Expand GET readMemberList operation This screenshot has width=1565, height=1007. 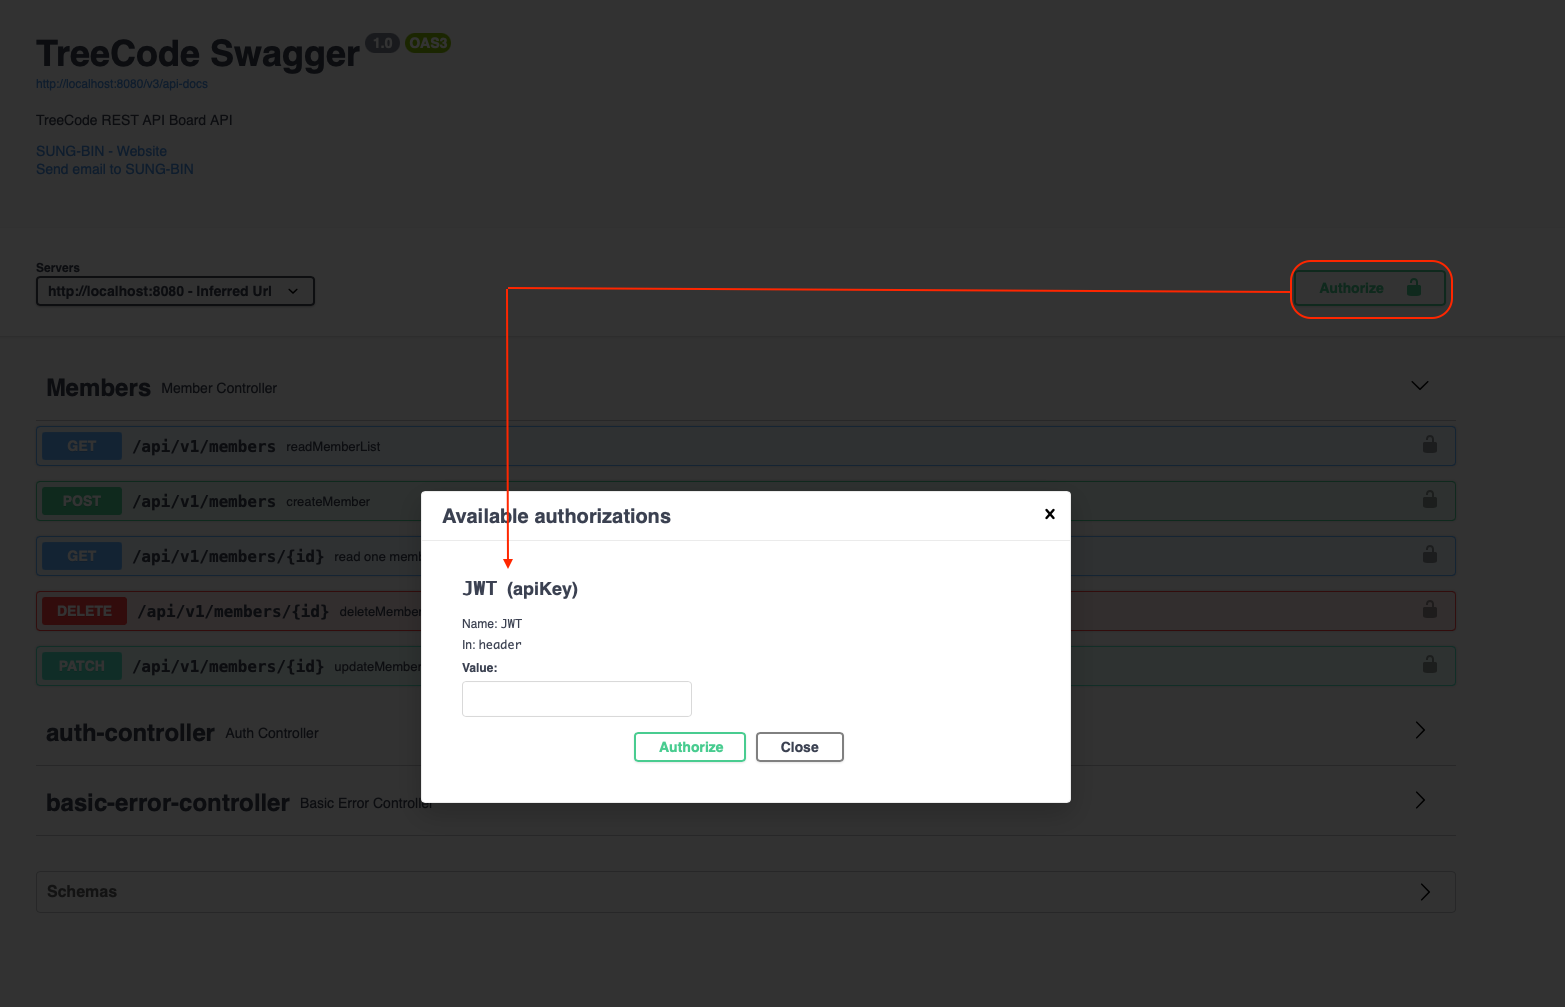pos(745,446)
